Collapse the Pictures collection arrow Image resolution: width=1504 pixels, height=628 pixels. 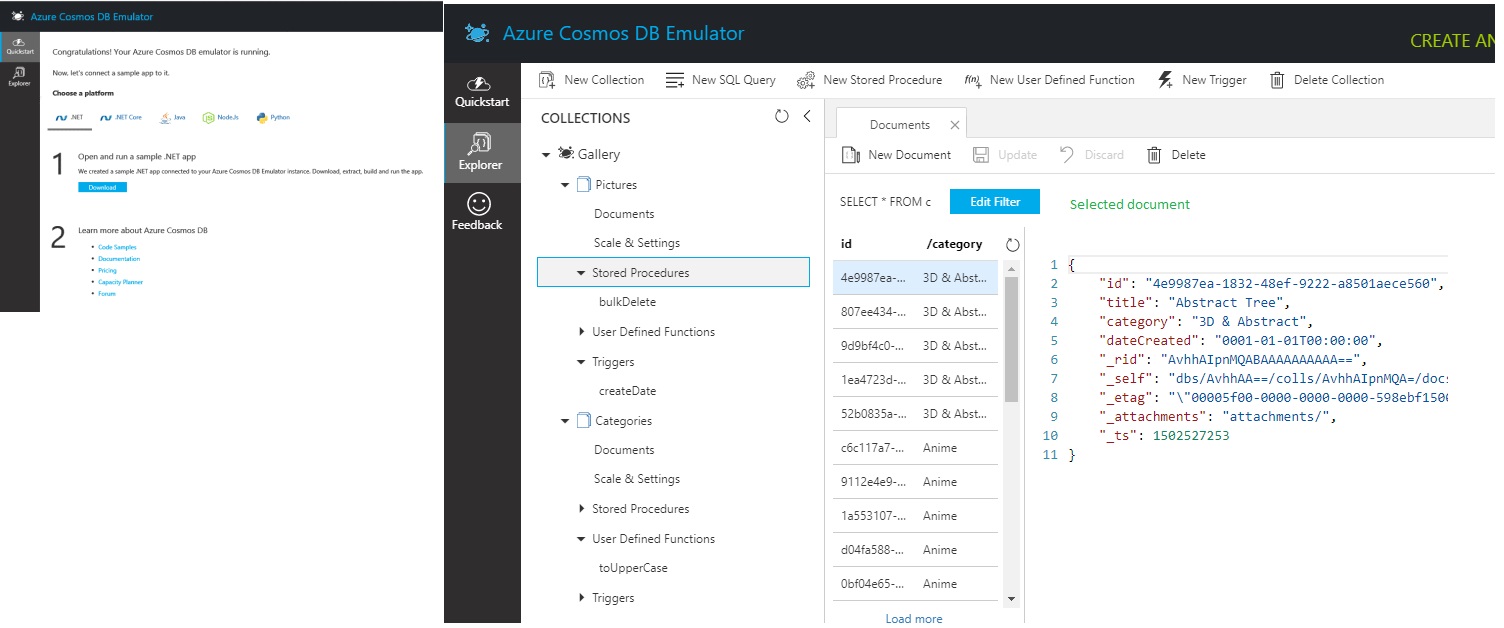[x=566, y=185]
